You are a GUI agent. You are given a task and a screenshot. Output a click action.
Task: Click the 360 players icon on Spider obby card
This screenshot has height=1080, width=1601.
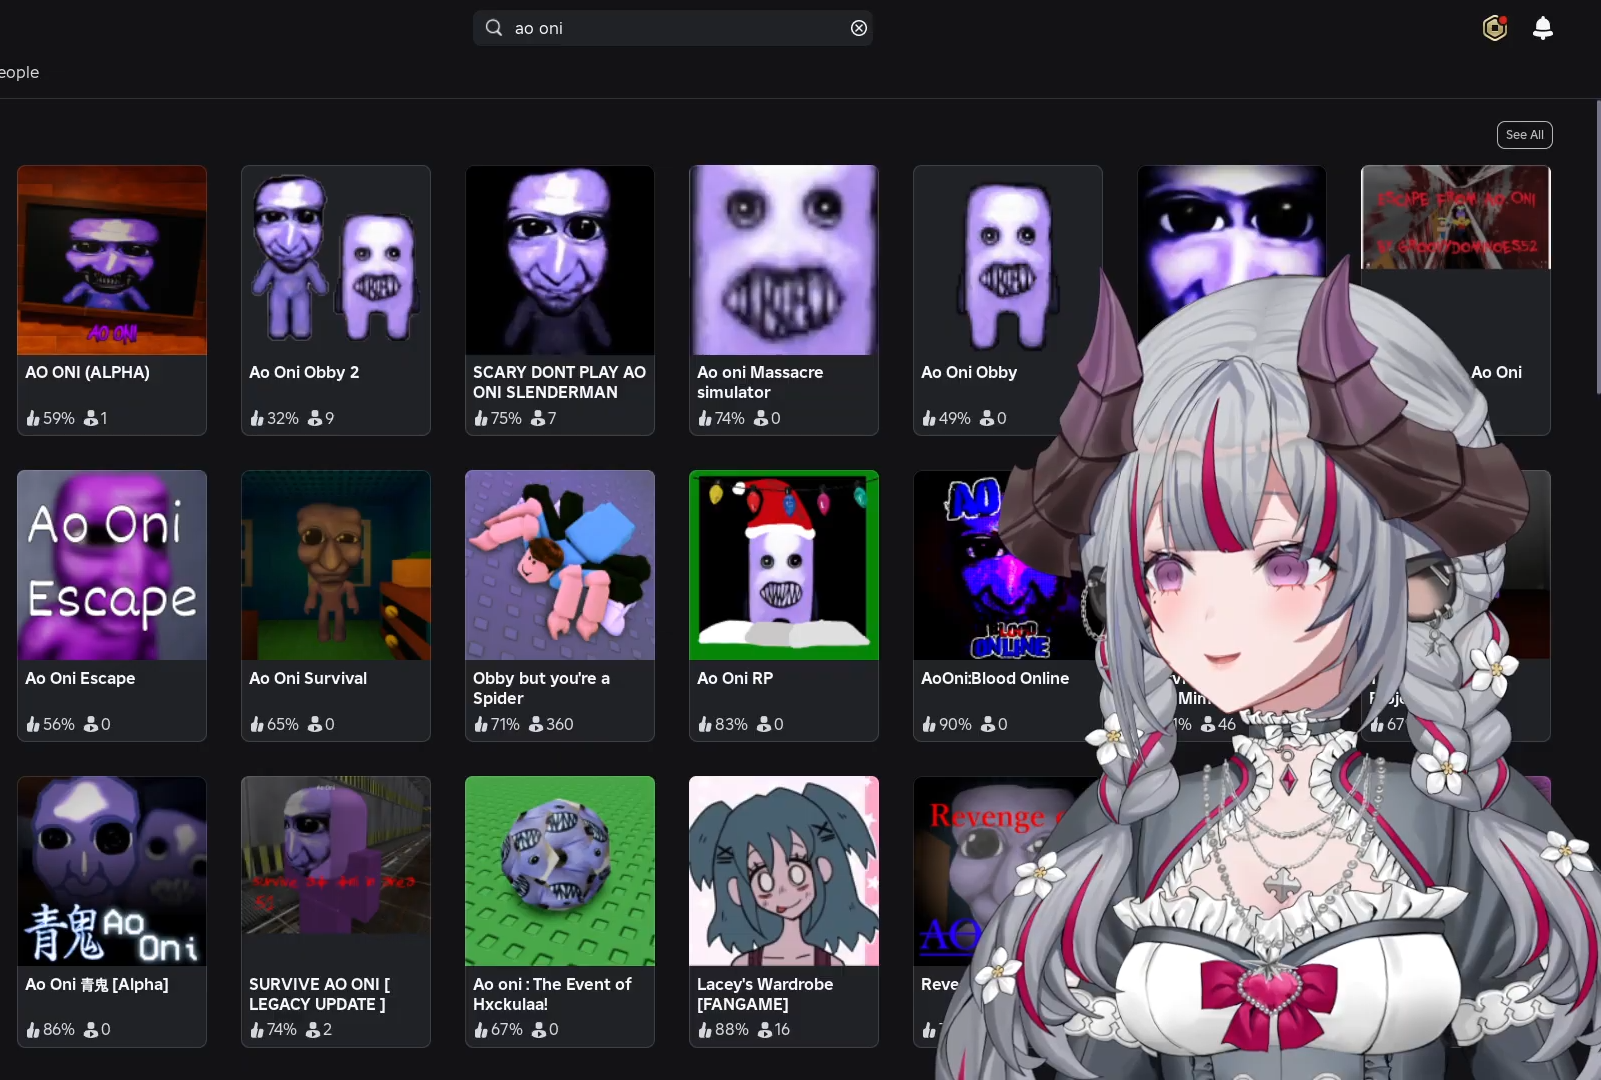536,724
